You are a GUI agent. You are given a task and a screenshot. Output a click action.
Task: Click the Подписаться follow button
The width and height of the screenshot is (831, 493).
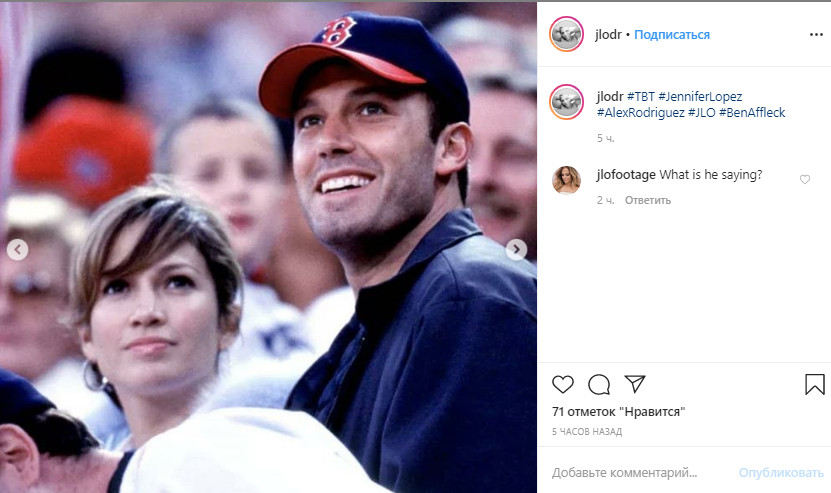click(x=672, y=34)
